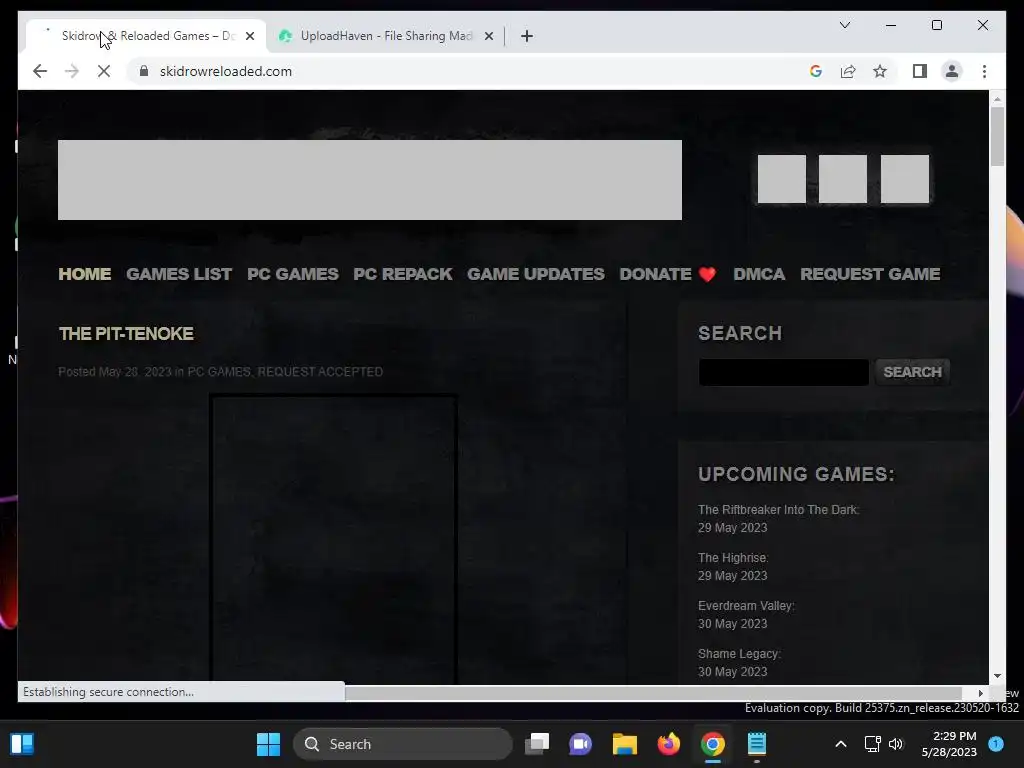
Task: Open the Windows Start menu
Action: pos(268,744)
